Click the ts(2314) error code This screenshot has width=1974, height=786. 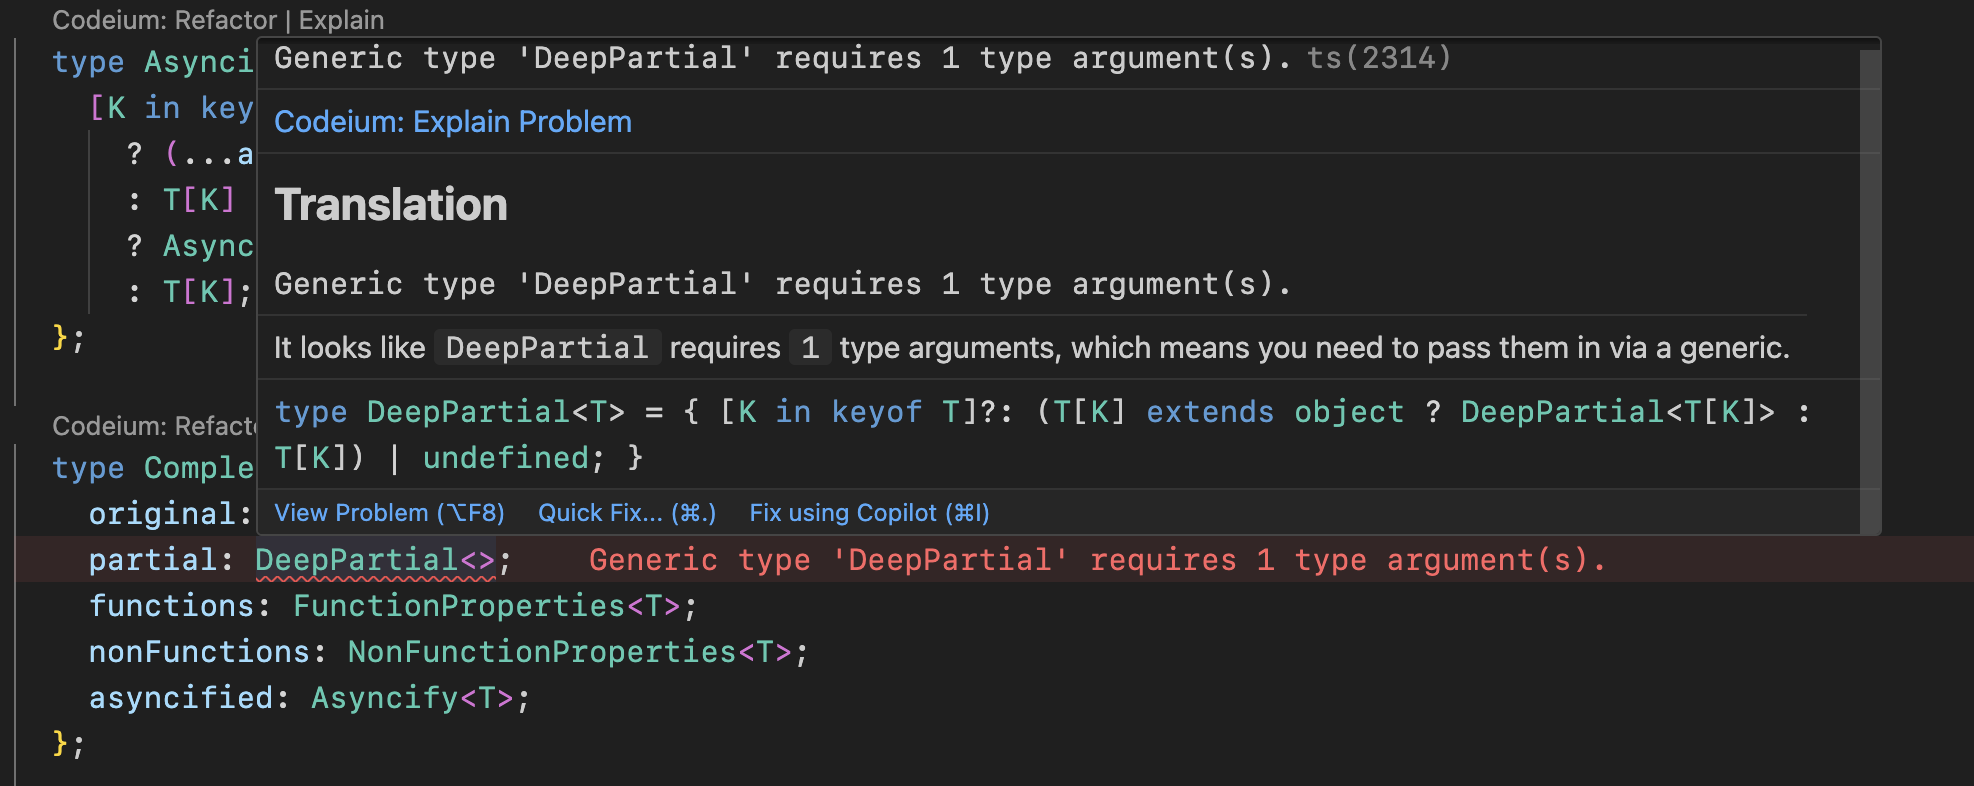(1379, 58)
